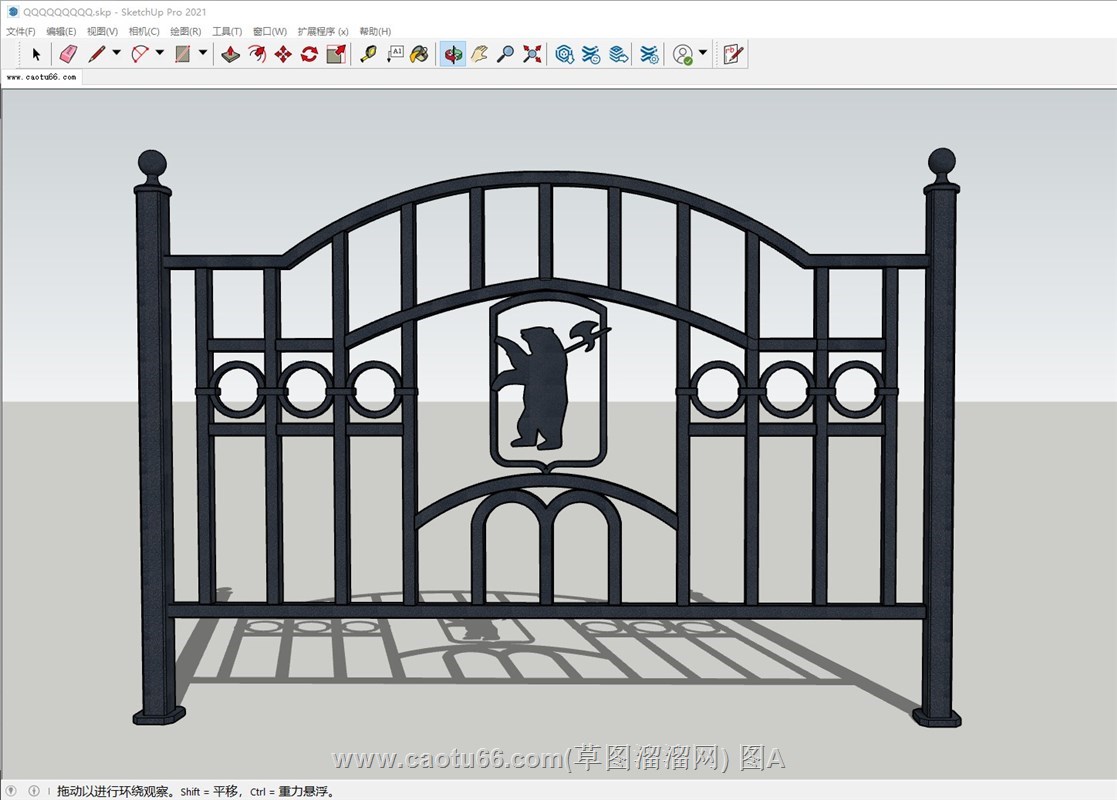
Task: Select the Paint Bucket tool
Action: click(420, 54)
